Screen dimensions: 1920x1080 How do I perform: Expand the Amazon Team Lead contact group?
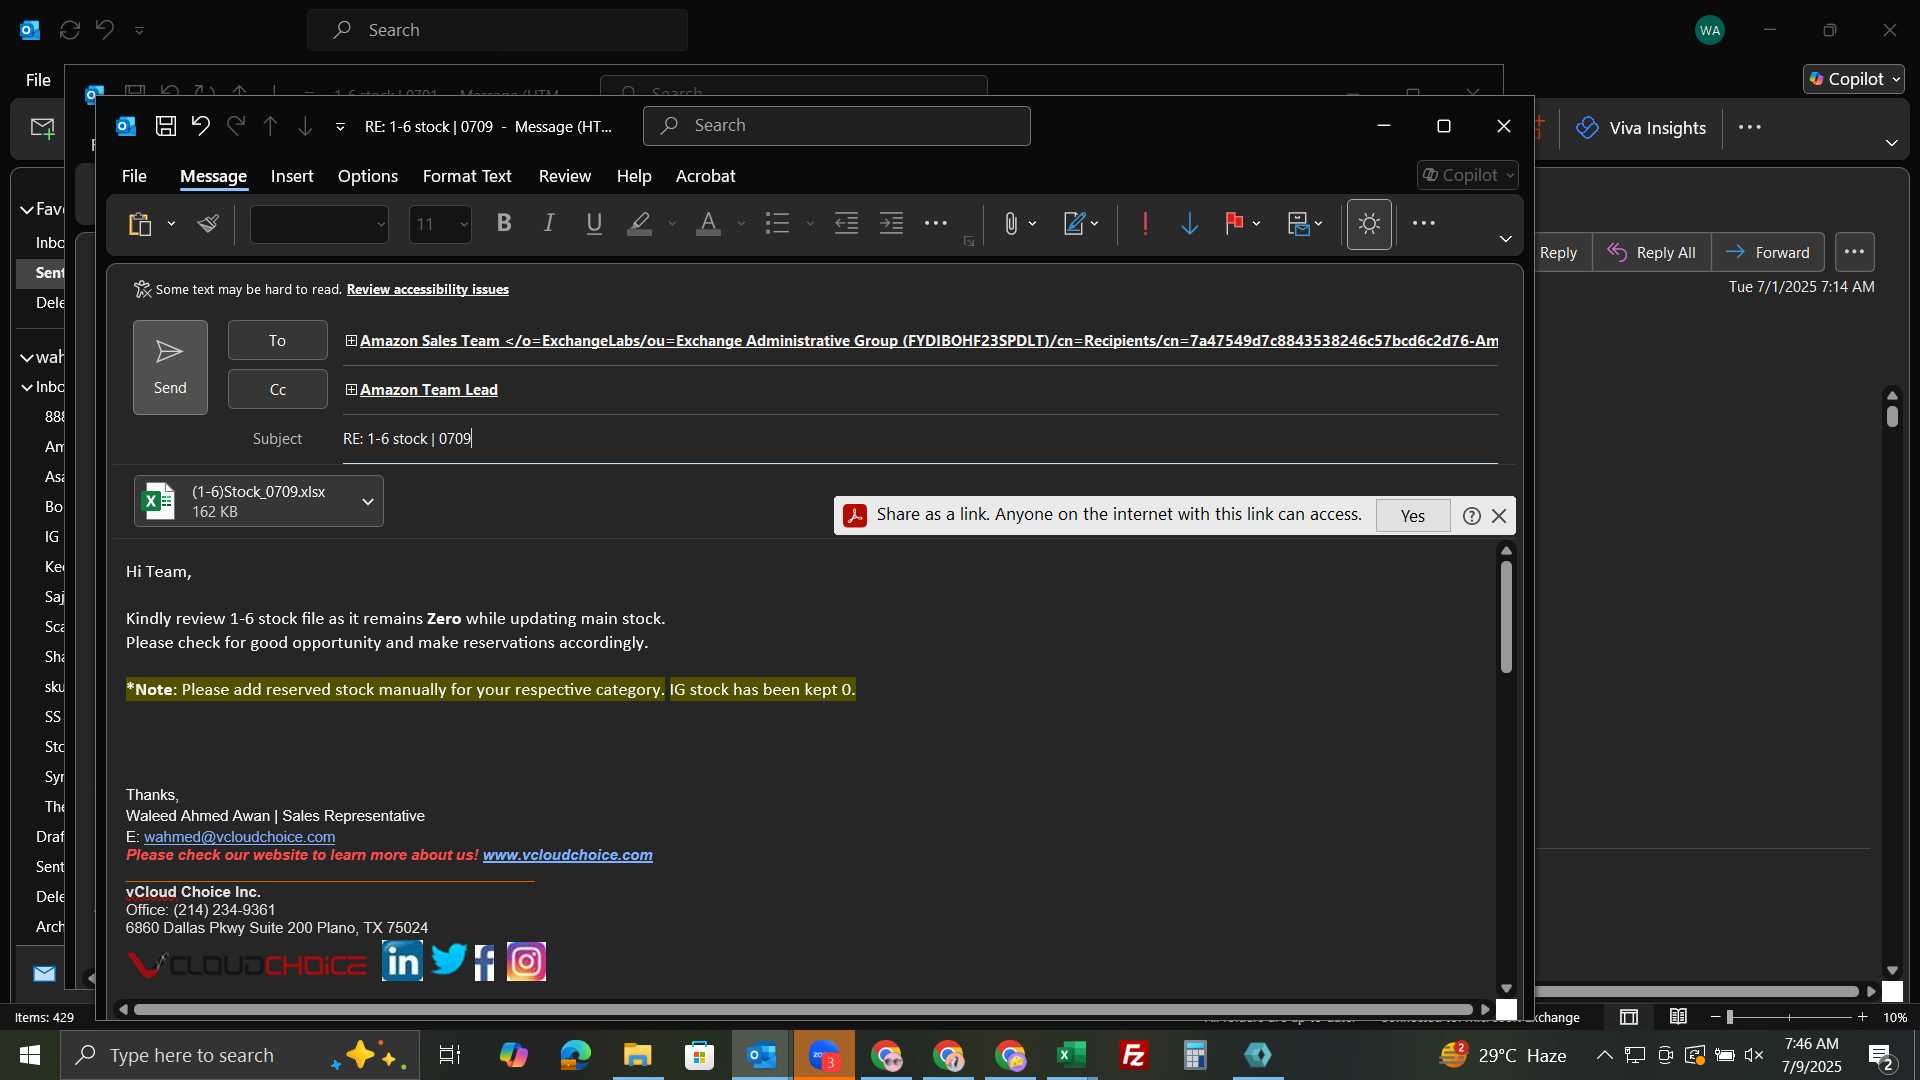(x=351, y=390)
